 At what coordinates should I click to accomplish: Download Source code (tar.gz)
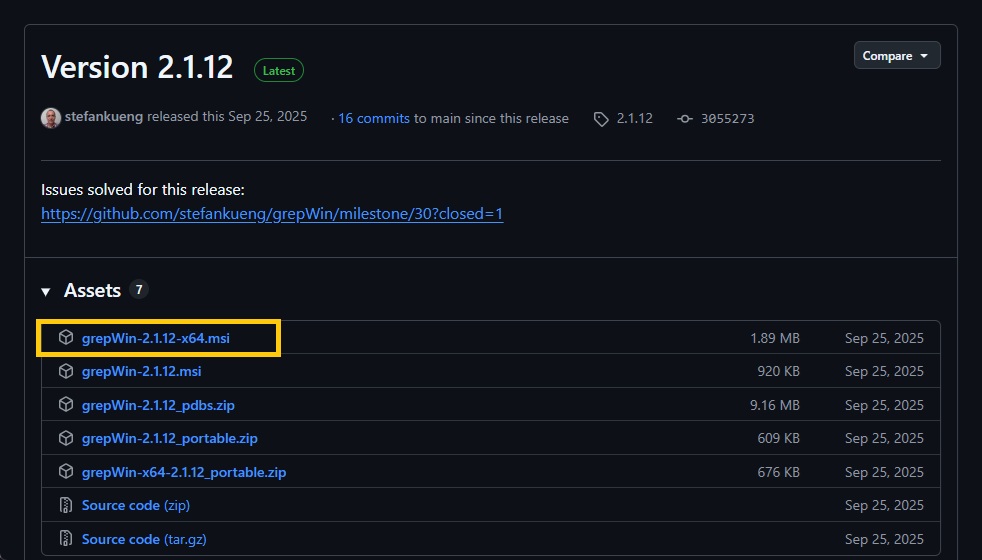click(143, 539)
